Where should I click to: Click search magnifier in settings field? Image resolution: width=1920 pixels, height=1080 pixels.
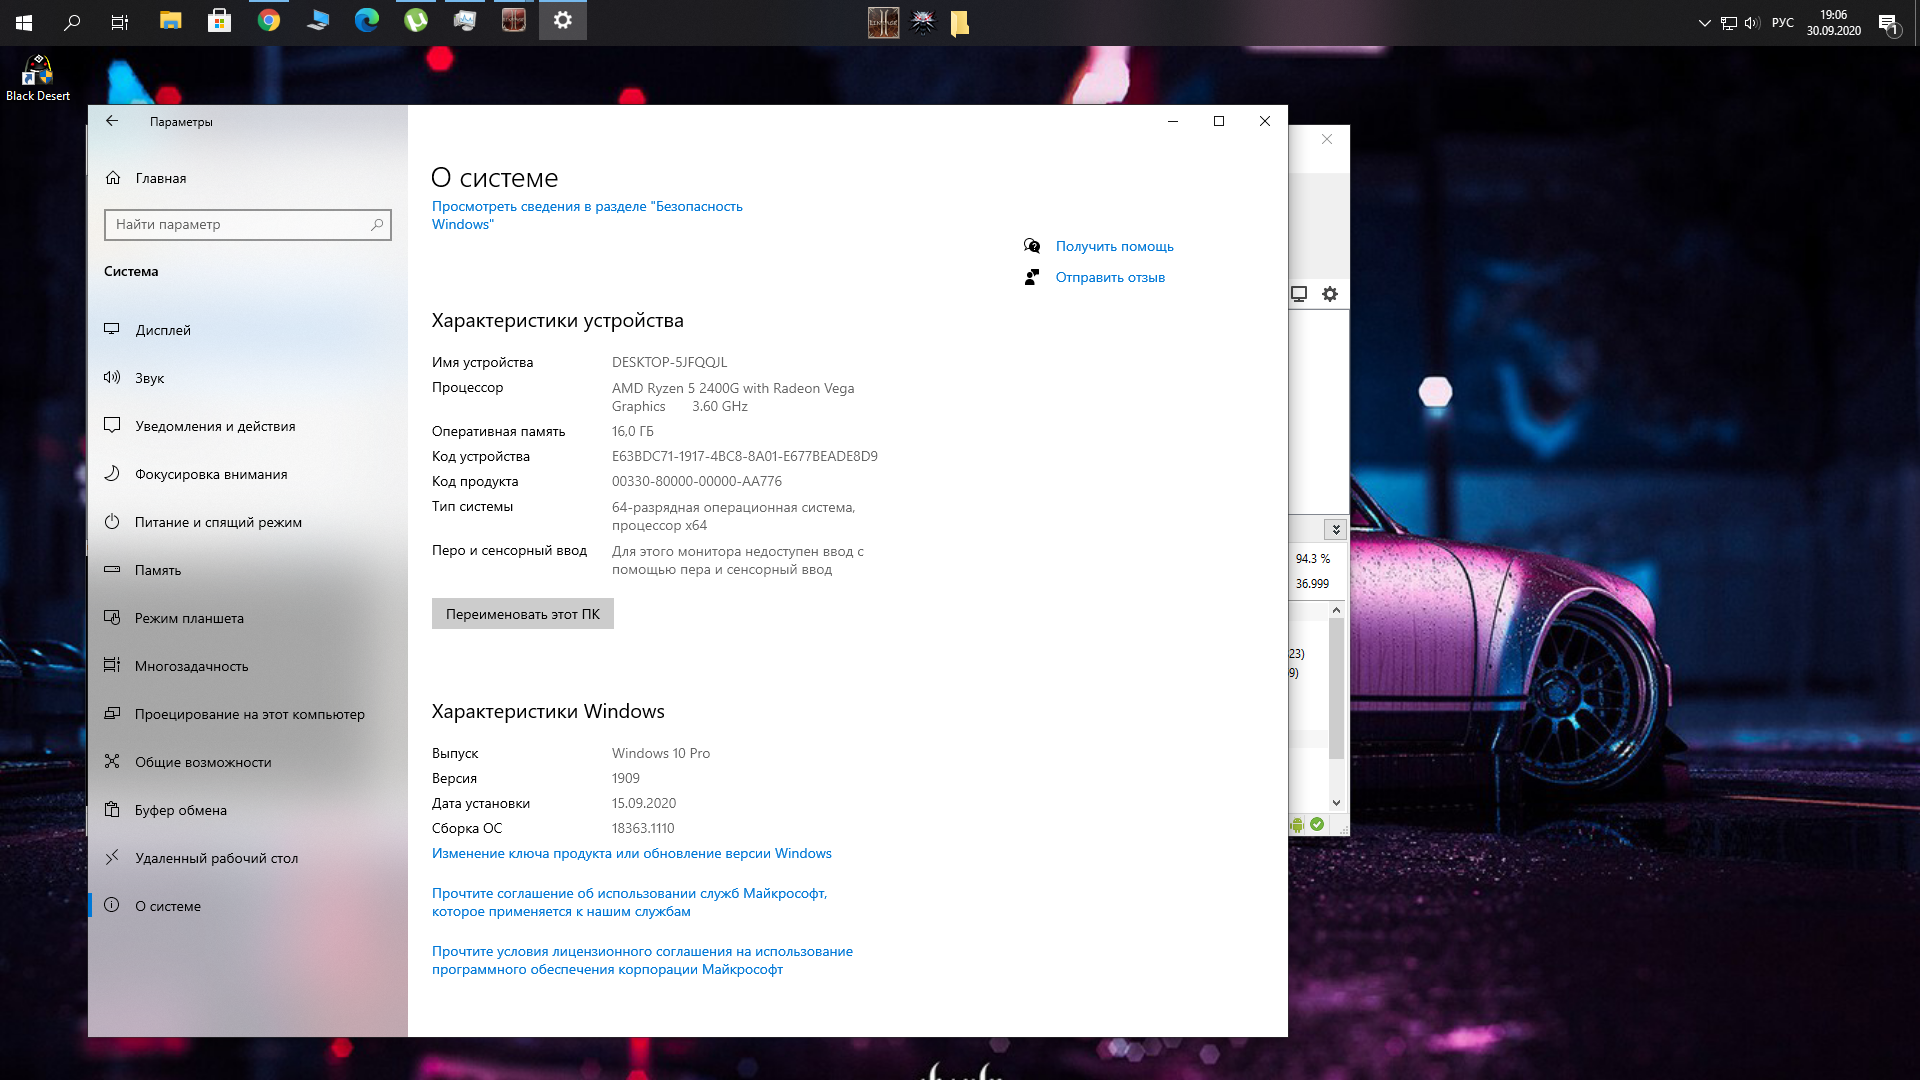377,224
